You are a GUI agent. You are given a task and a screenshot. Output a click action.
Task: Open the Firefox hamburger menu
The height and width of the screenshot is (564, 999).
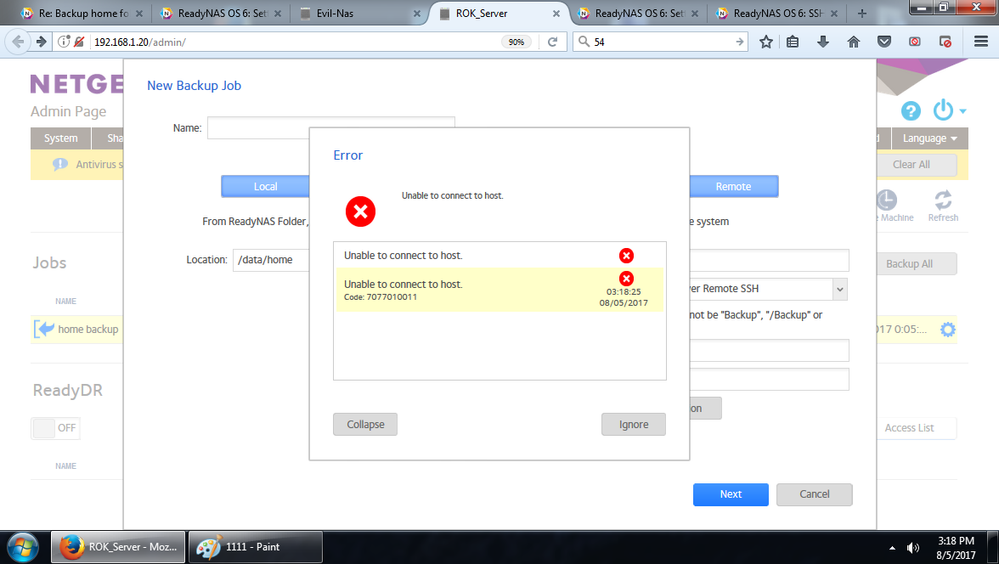980,42
